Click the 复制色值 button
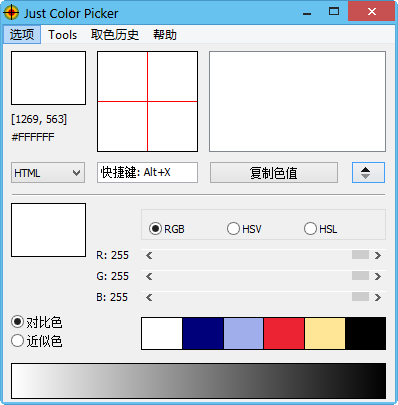The width and height of the screenshot is (398, 405). (x=274, y=173)
